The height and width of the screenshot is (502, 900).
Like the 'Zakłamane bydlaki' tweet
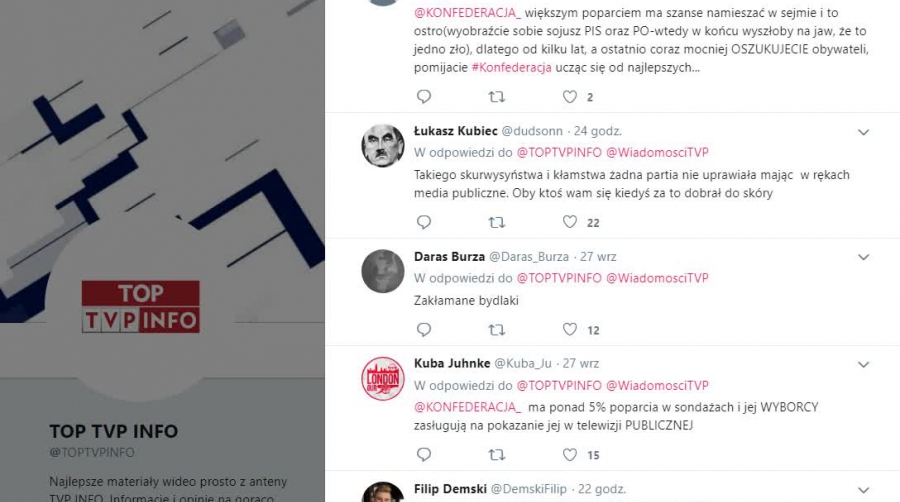click(x=569, y=329)
